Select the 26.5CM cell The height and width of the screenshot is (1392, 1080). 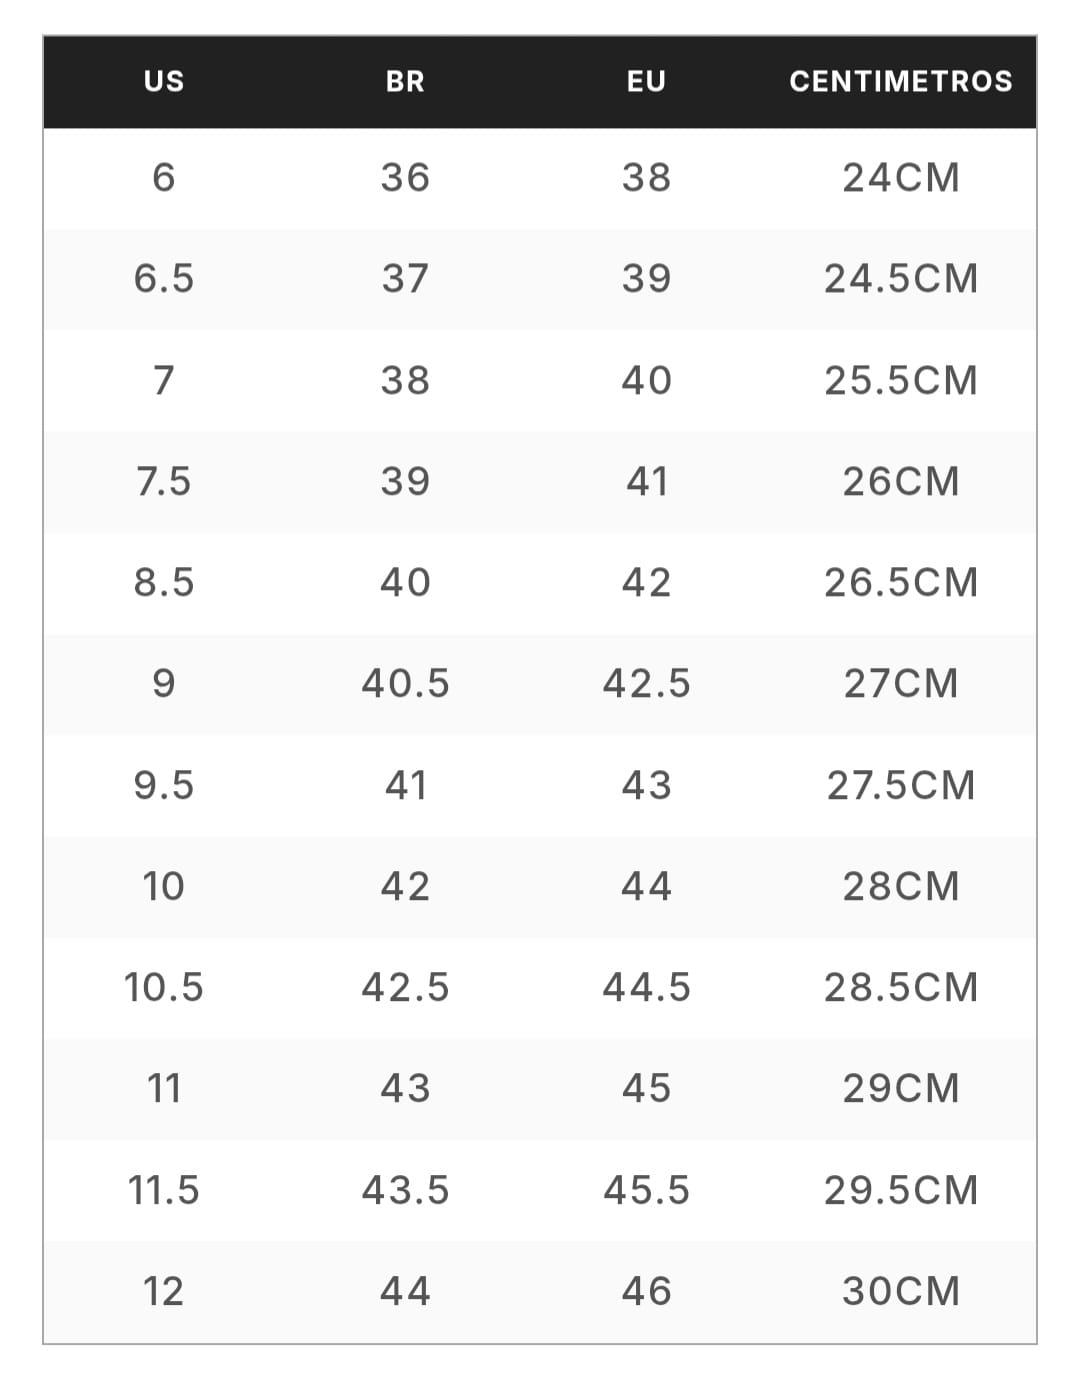[x=900, y=582]
